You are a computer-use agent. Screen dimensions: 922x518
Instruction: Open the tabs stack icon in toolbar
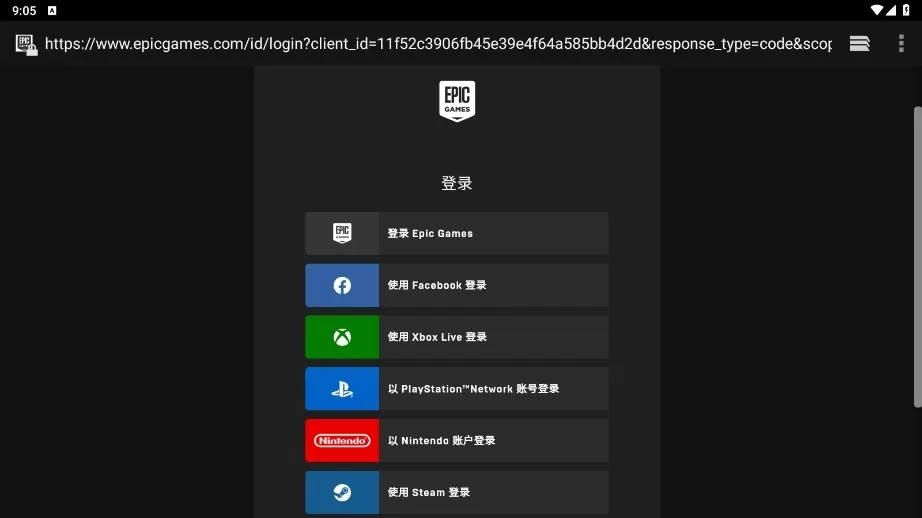860,44
